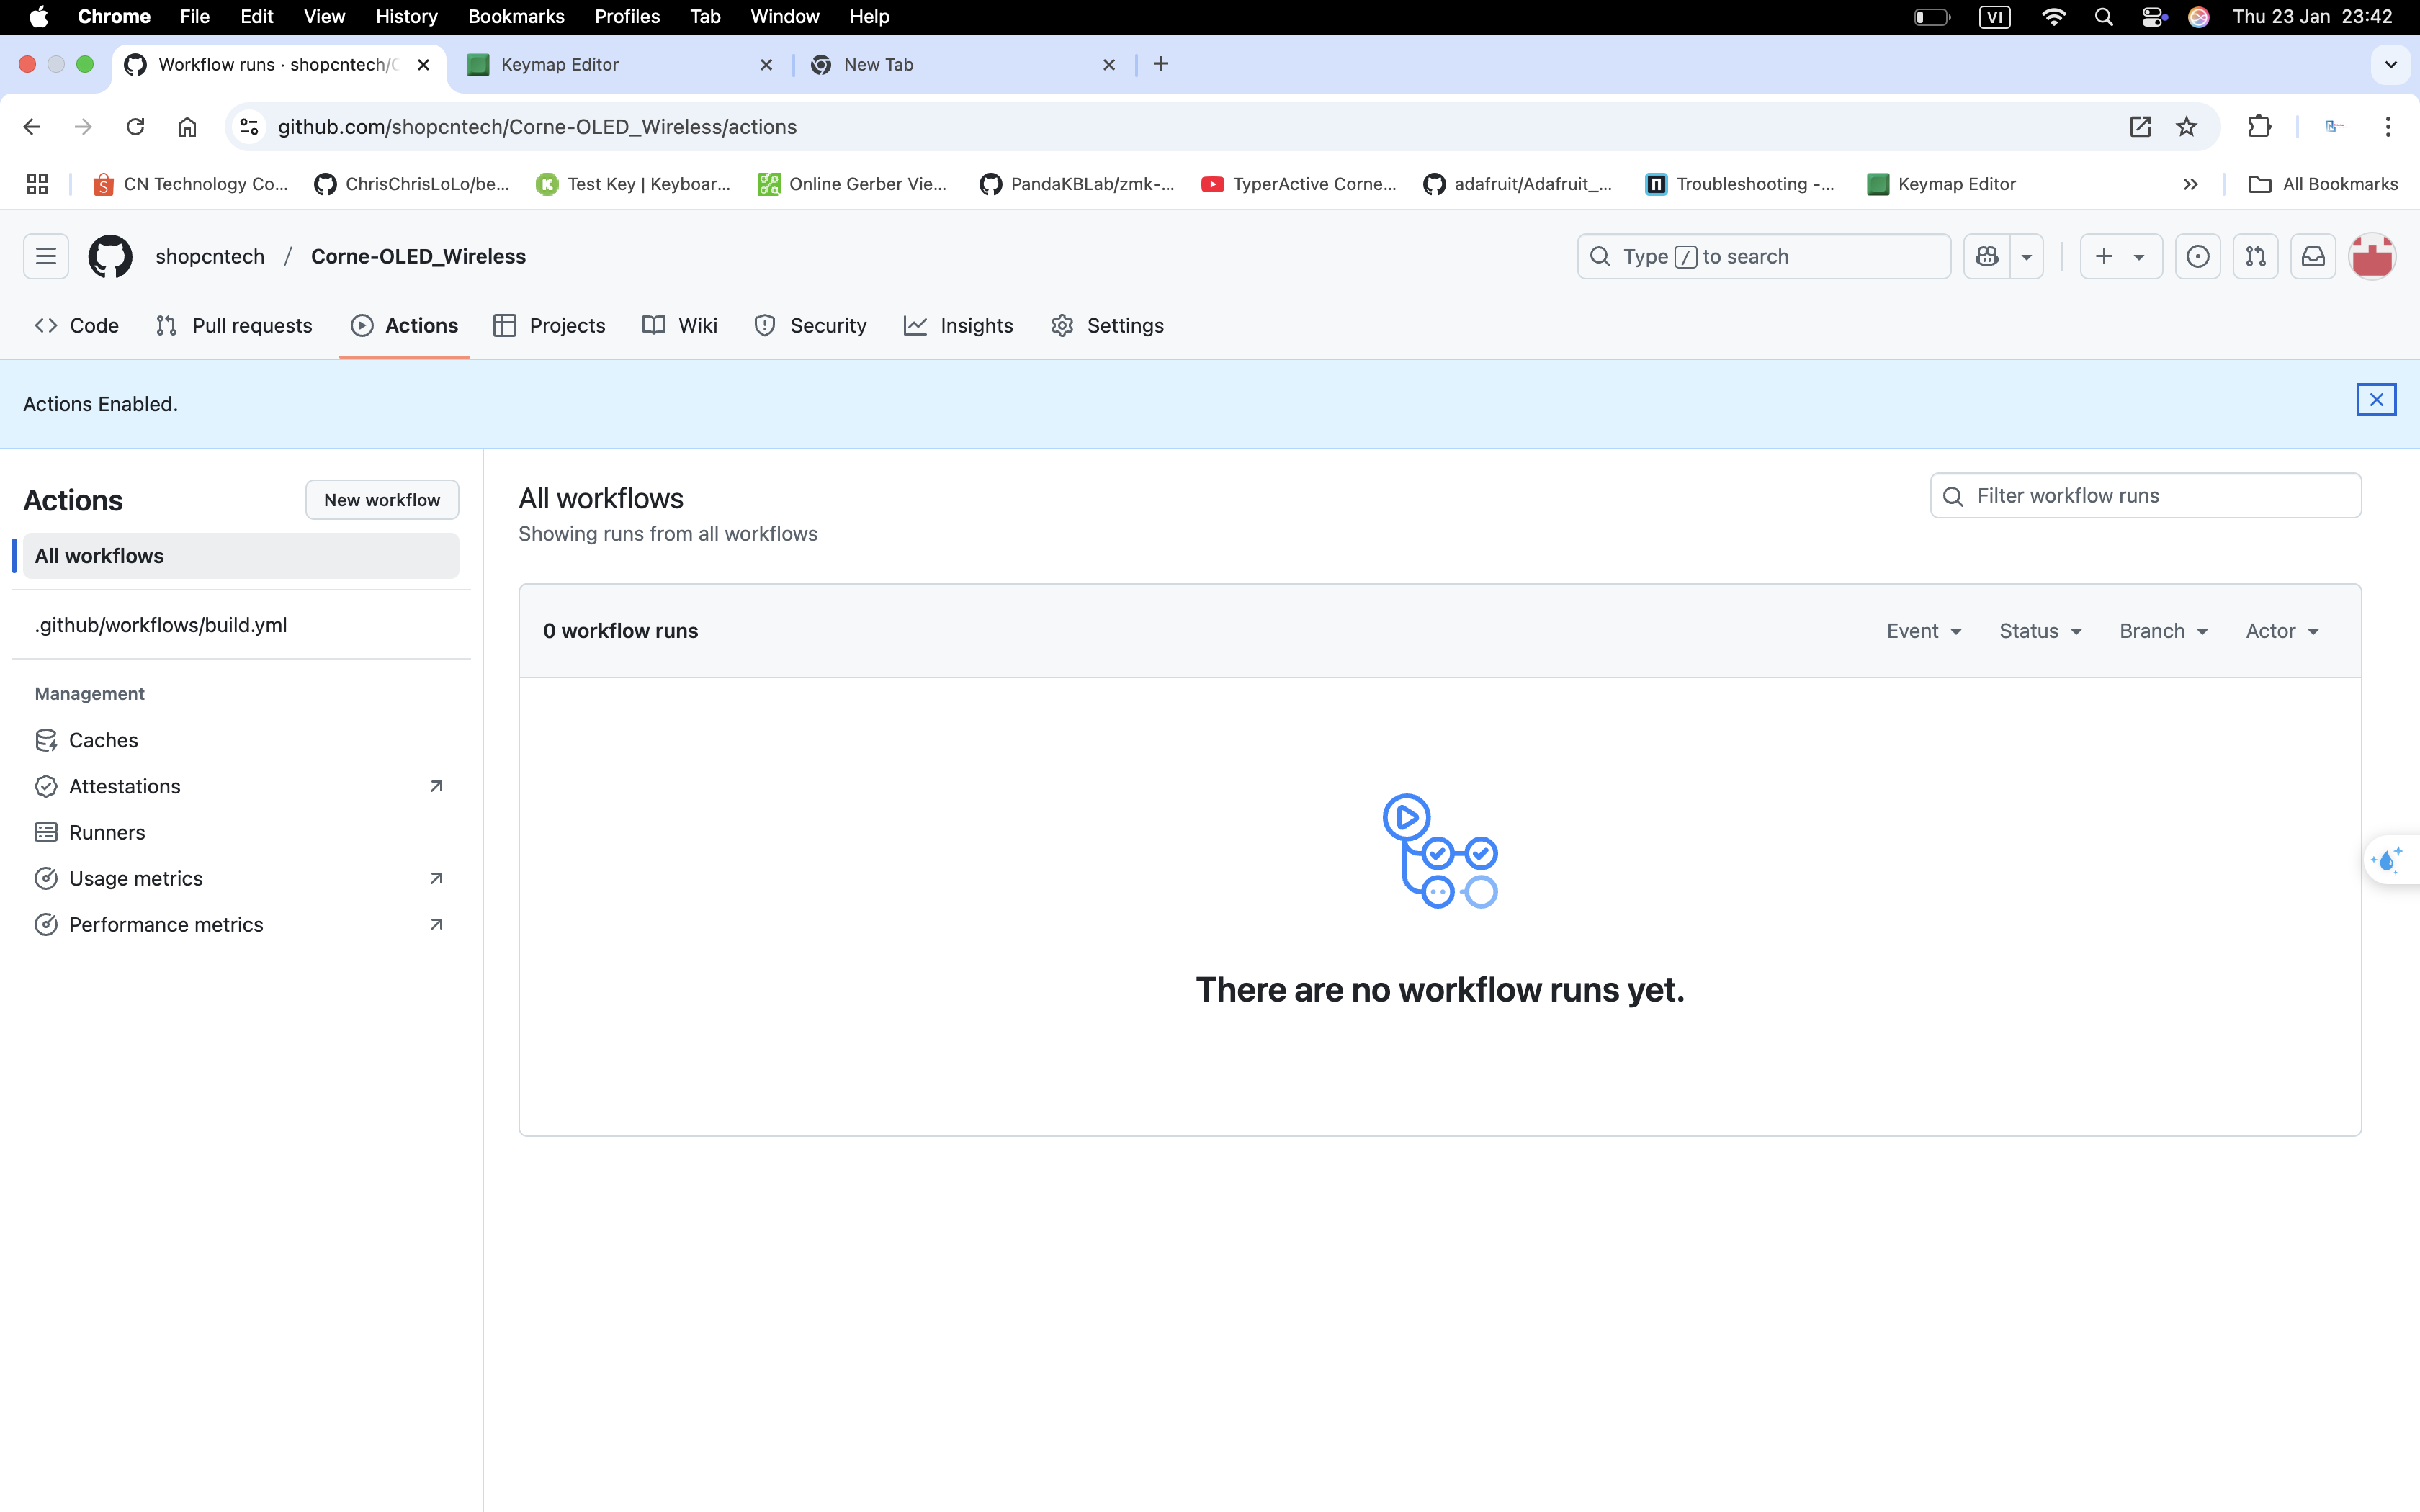Reload the current page
Screen dimensions: 2420x1512
point(136,126)
